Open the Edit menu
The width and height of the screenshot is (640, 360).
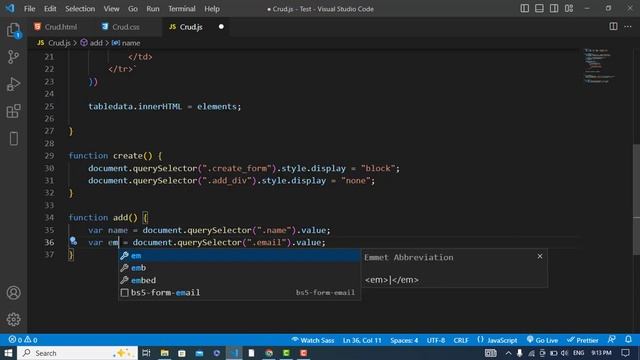point(50,9)
